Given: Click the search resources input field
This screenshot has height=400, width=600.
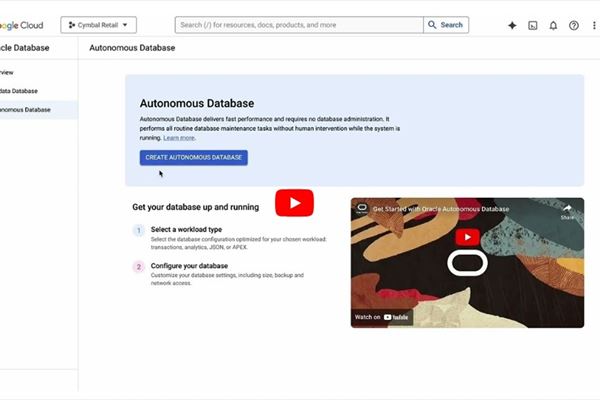Looking at the screenshot, I should coord(299,25).
